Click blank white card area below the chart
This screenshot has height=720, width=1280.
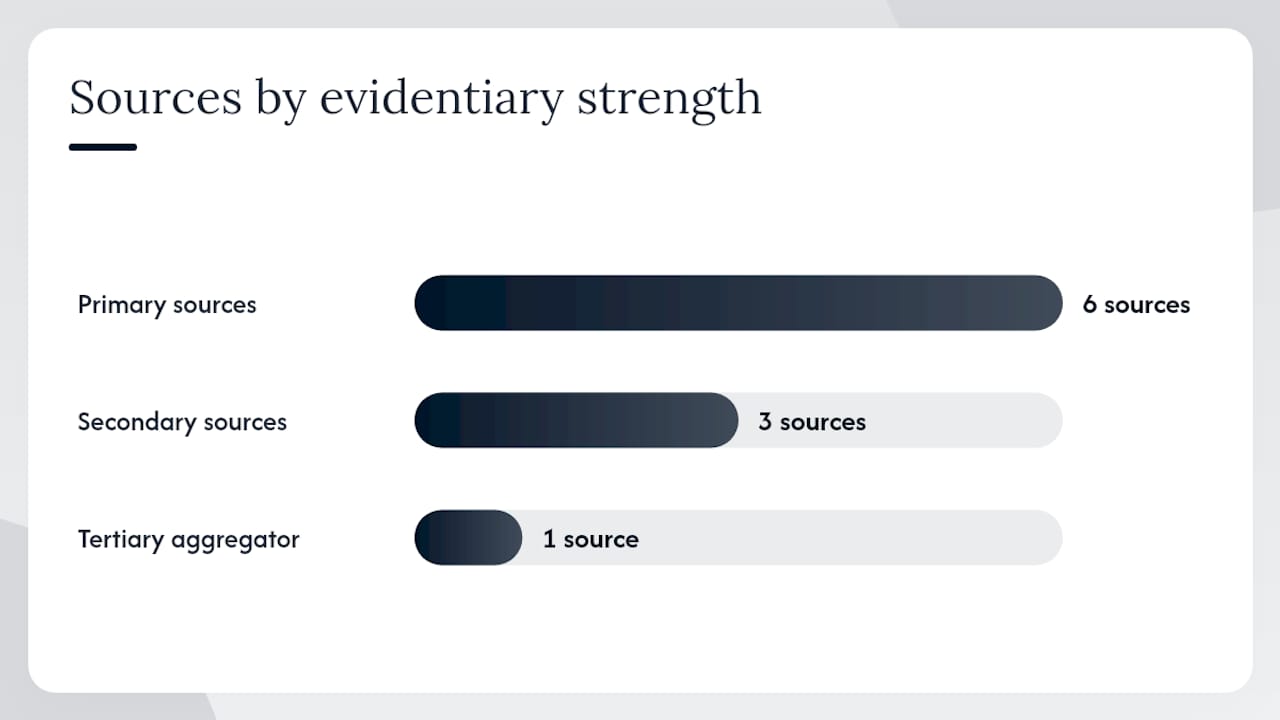pos(640,630)
